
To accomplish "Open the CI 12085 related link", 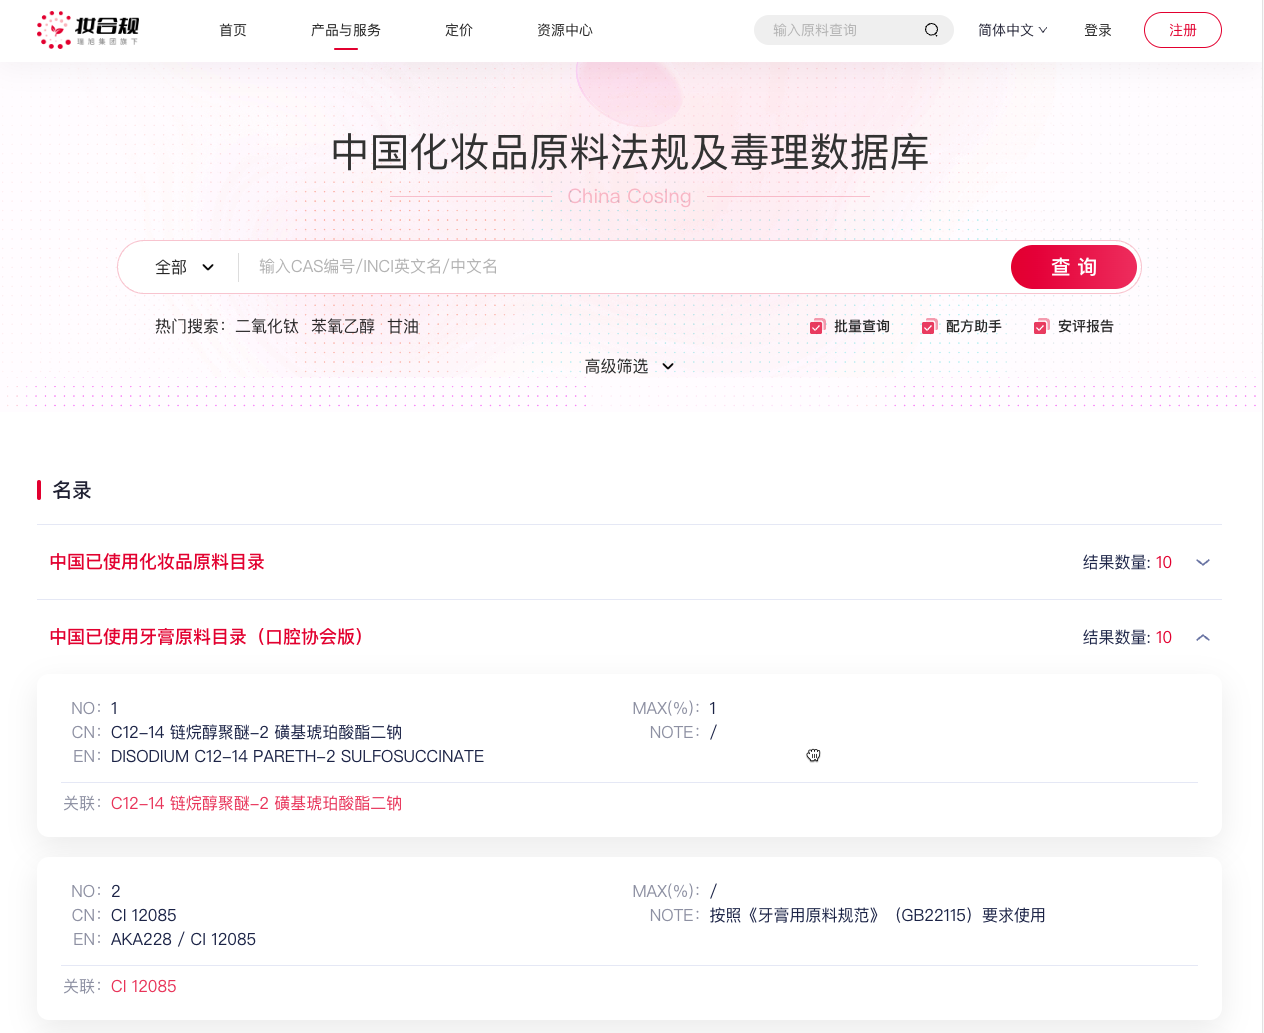I will pyautogui.click(x=143, y=986).
